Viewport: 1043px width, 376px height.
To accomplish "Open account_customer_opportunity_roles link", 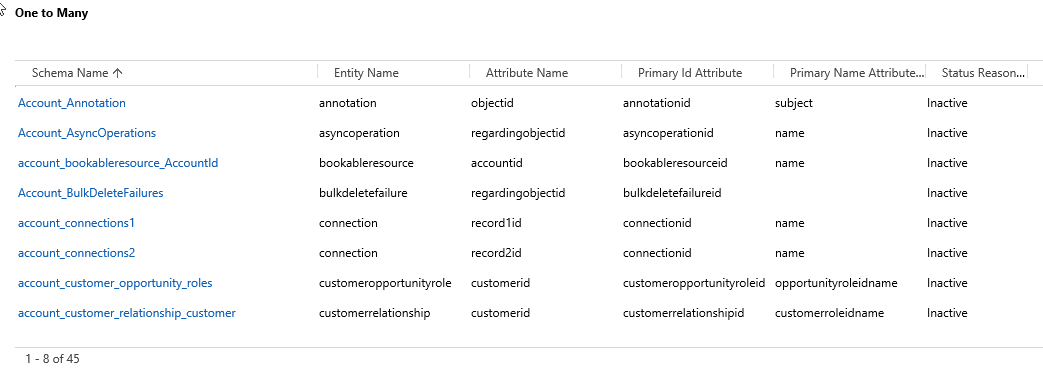I will point(115,283).
